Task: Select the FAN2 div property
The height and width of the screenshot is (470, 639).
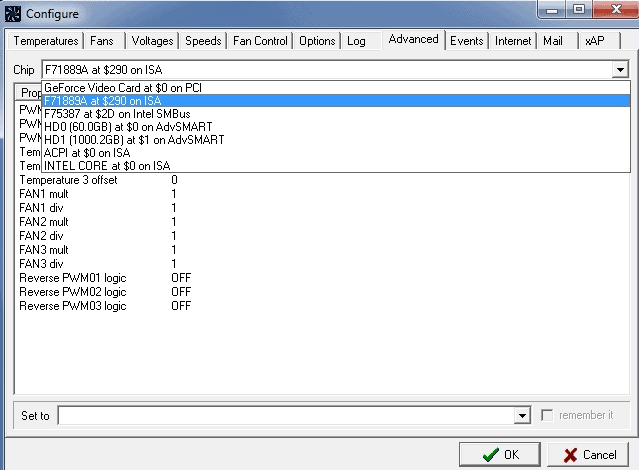Action: coord(41,236)
